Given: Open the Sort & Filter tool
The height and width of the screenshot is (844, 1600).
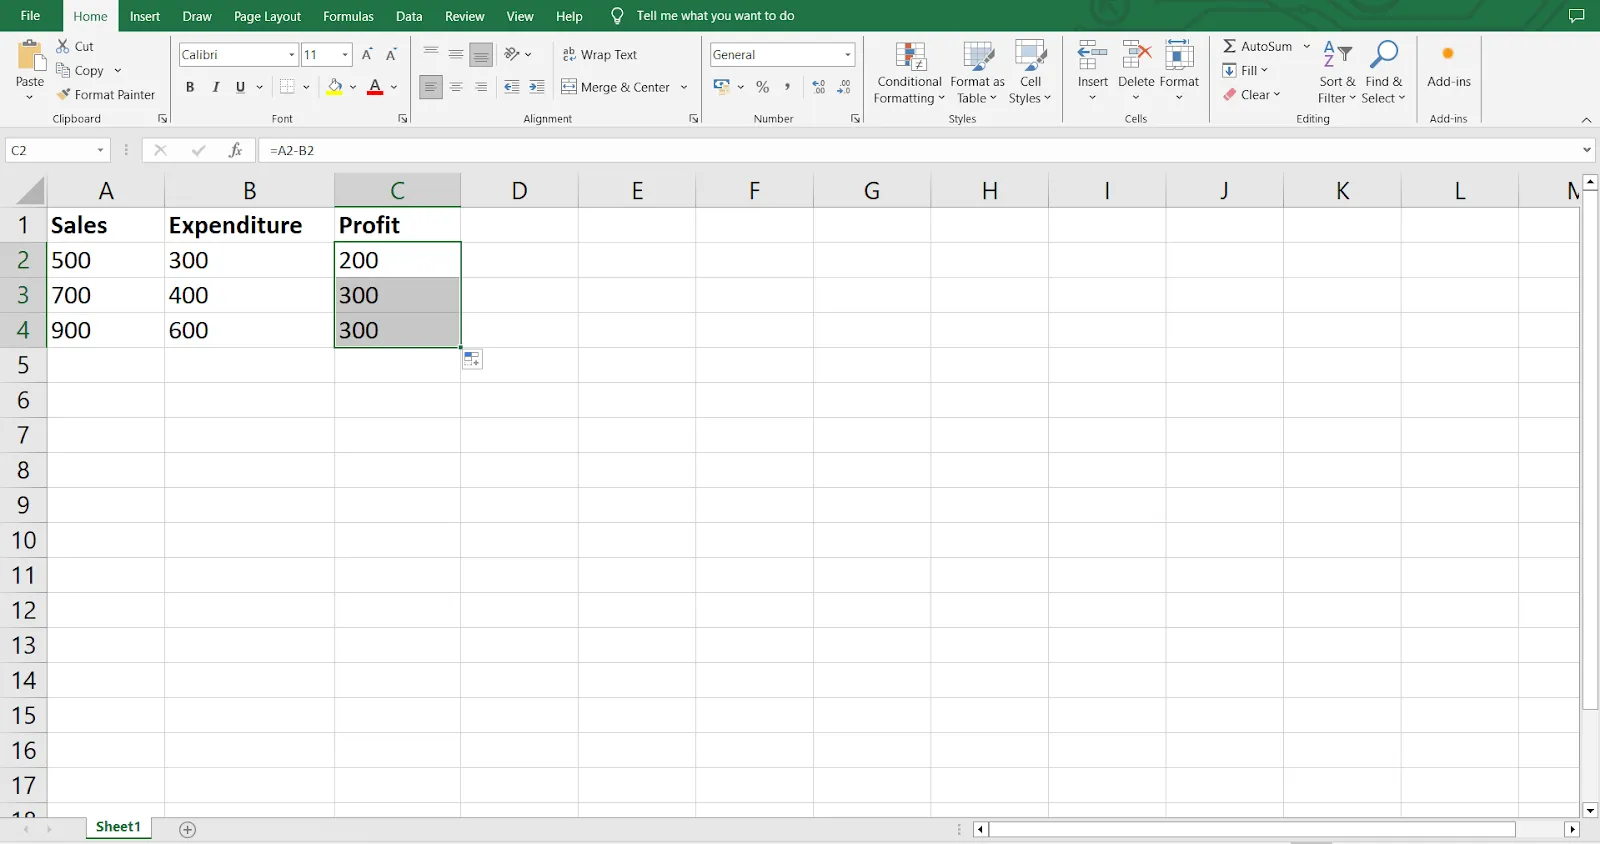Looking at the screenshot, I should tap(1337, 72).
